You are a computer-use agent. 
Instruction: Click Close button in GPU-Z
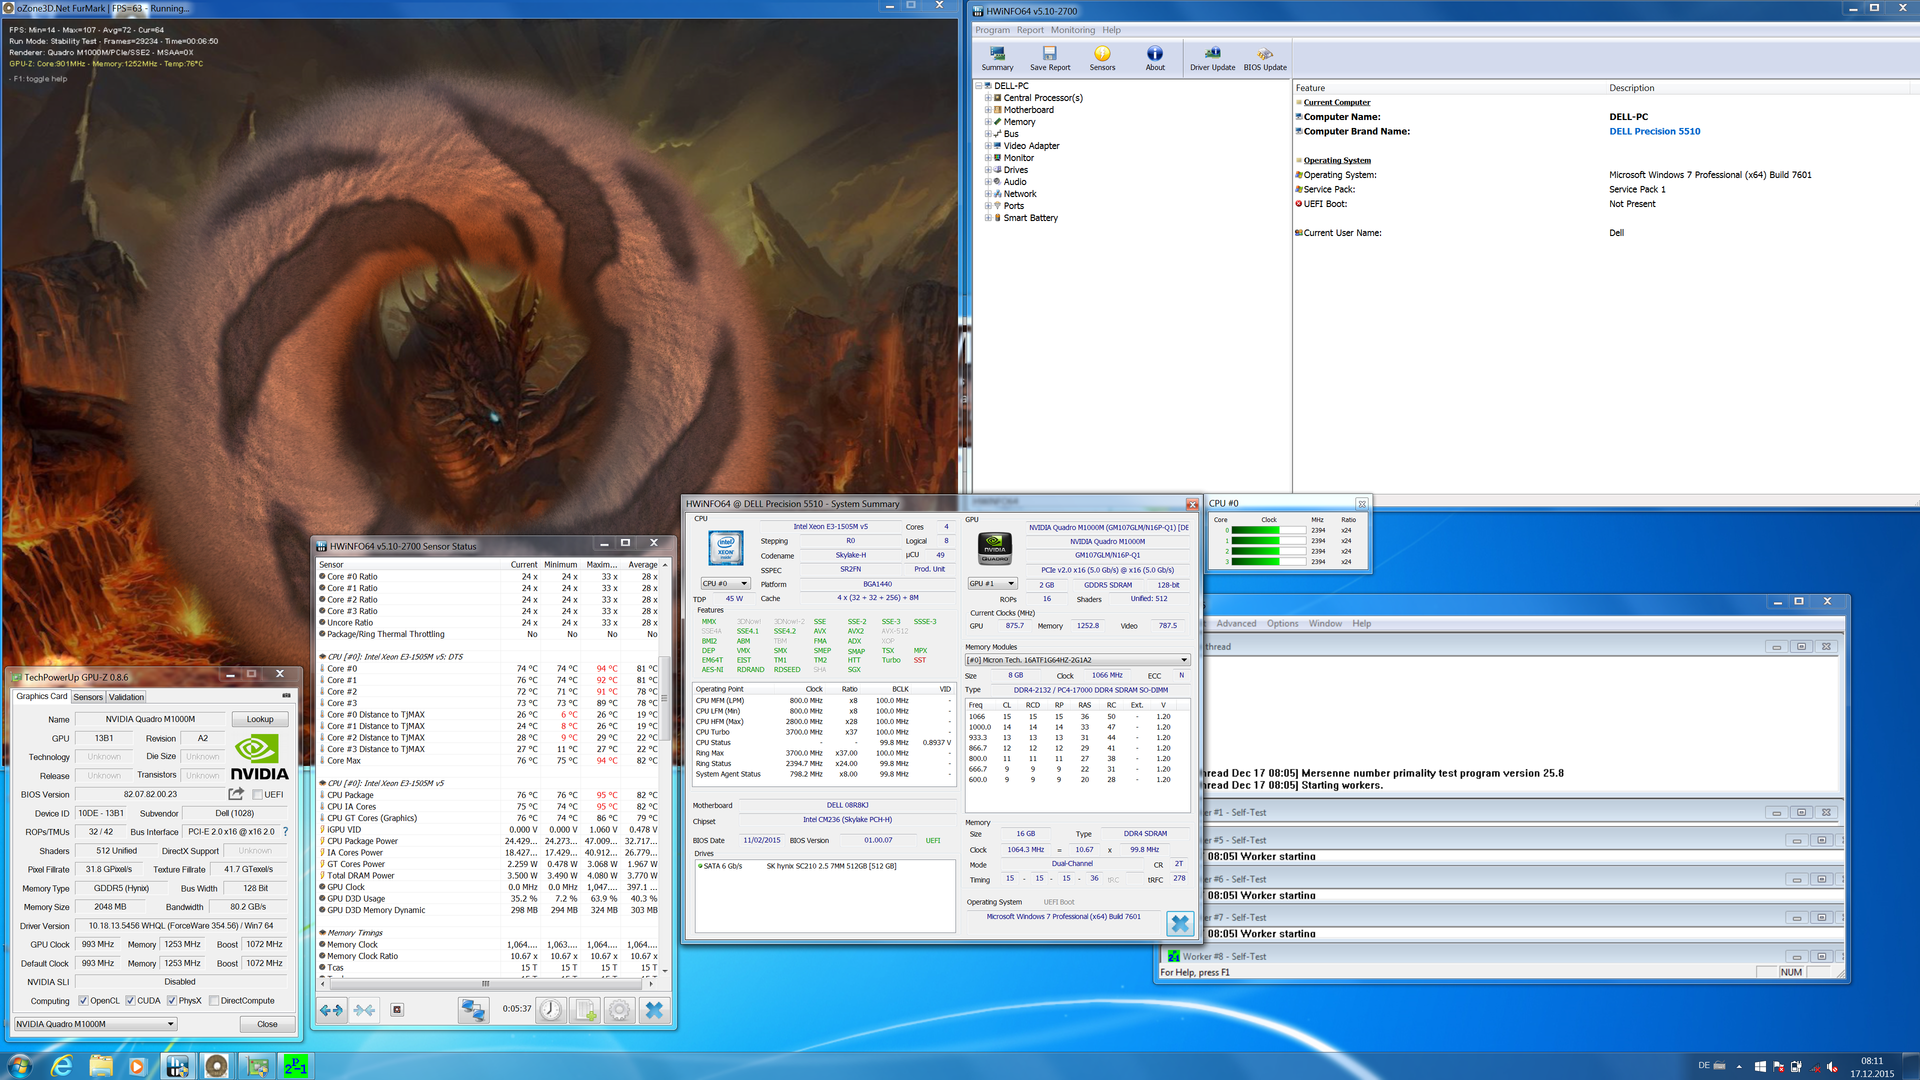point(267,1024)
